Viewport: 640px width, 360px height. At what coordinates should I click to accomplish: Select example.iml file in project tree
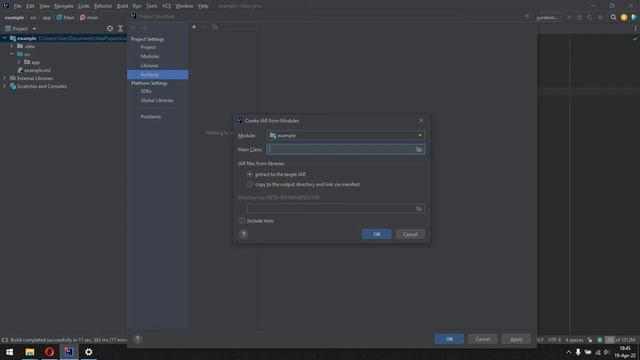[x=37, y=70]
